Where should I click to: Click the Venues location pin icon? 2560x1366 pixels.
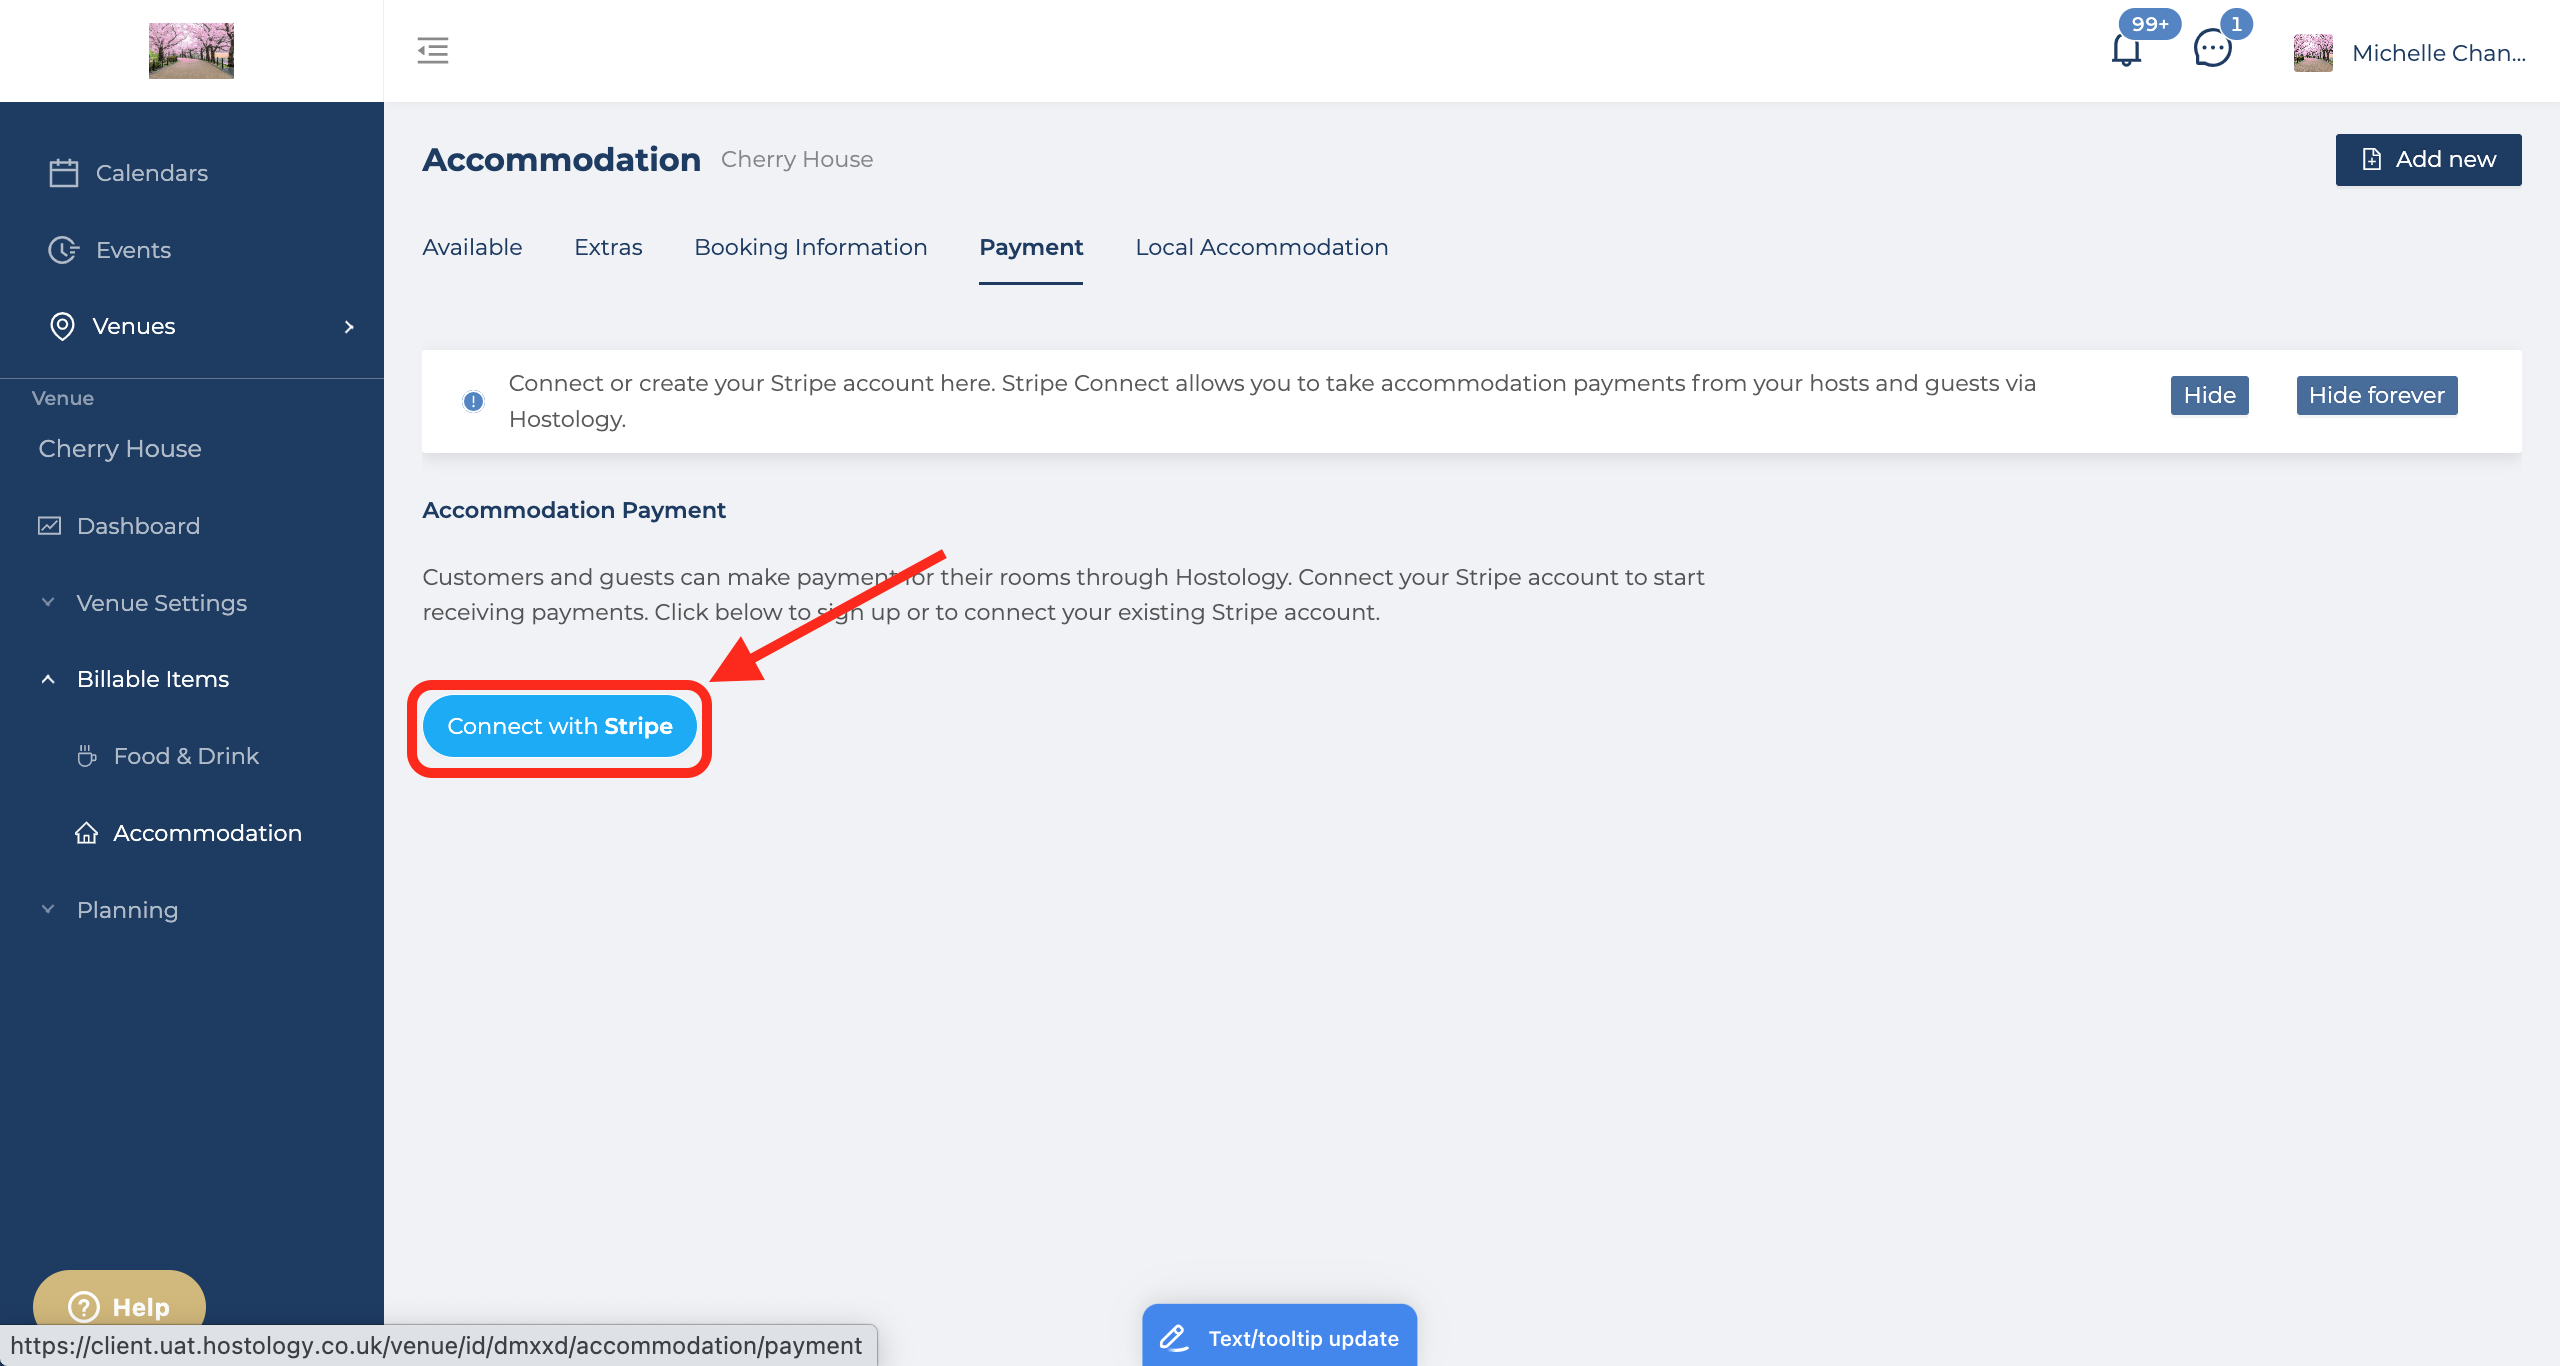point(62,326)
